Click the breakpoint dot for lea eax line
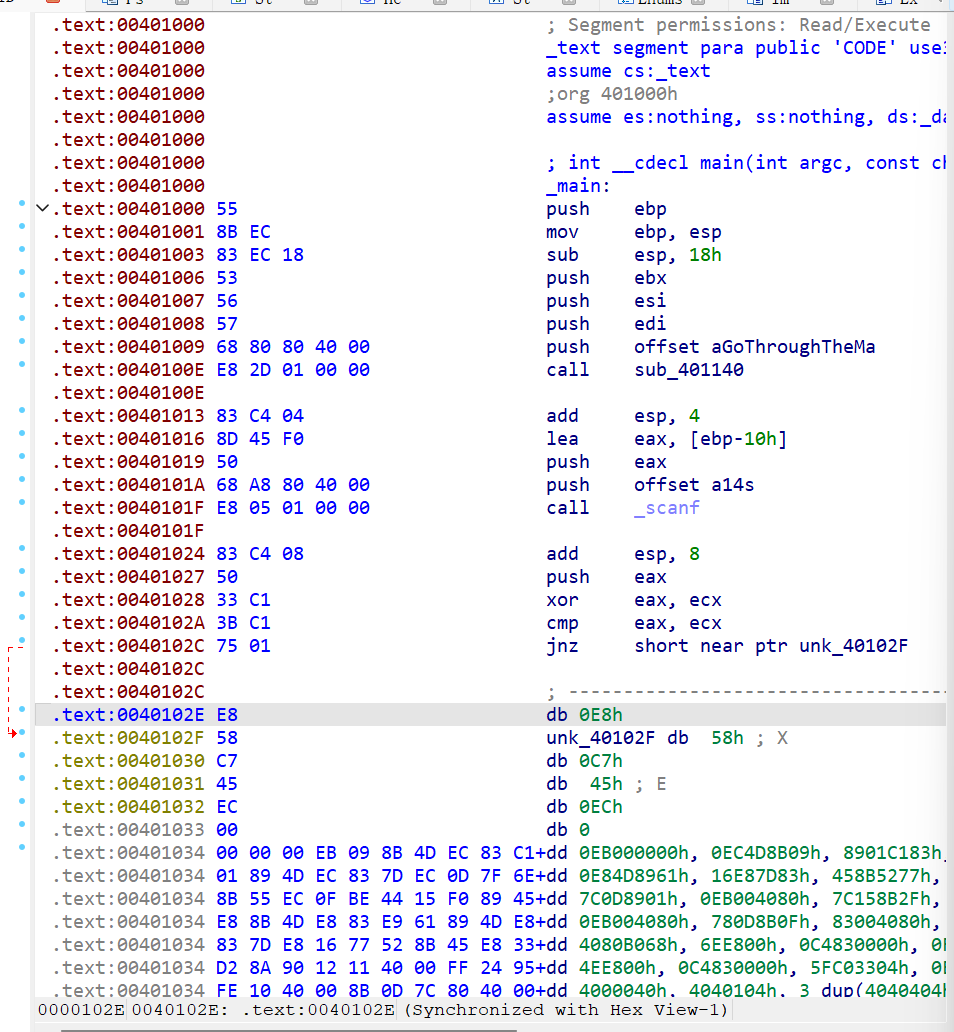Screen dimensions: 954x1032 (x=22, y=434)
